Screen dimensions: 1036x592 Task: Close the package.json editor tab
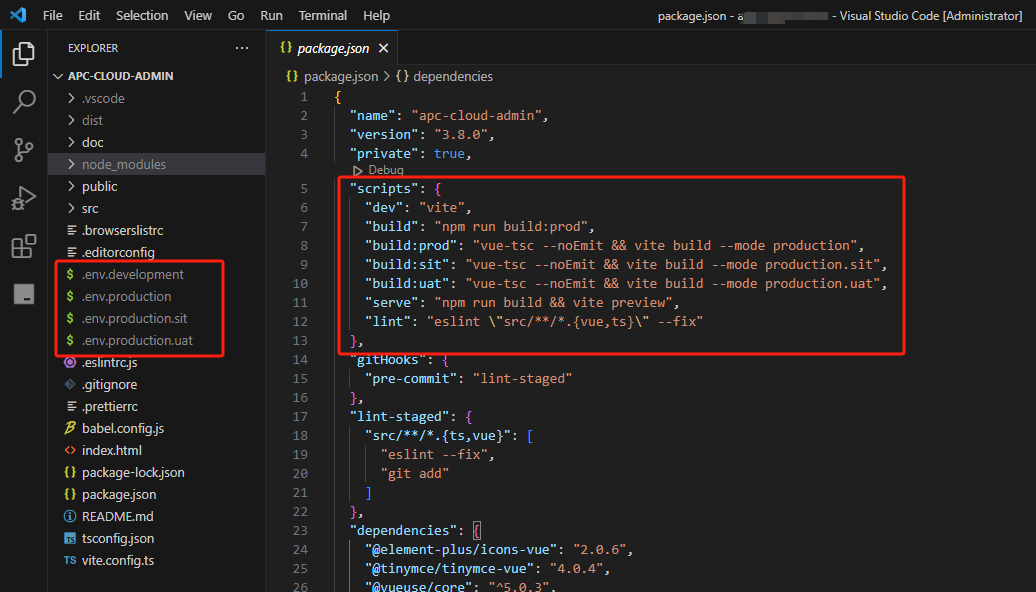click(383, 48)
